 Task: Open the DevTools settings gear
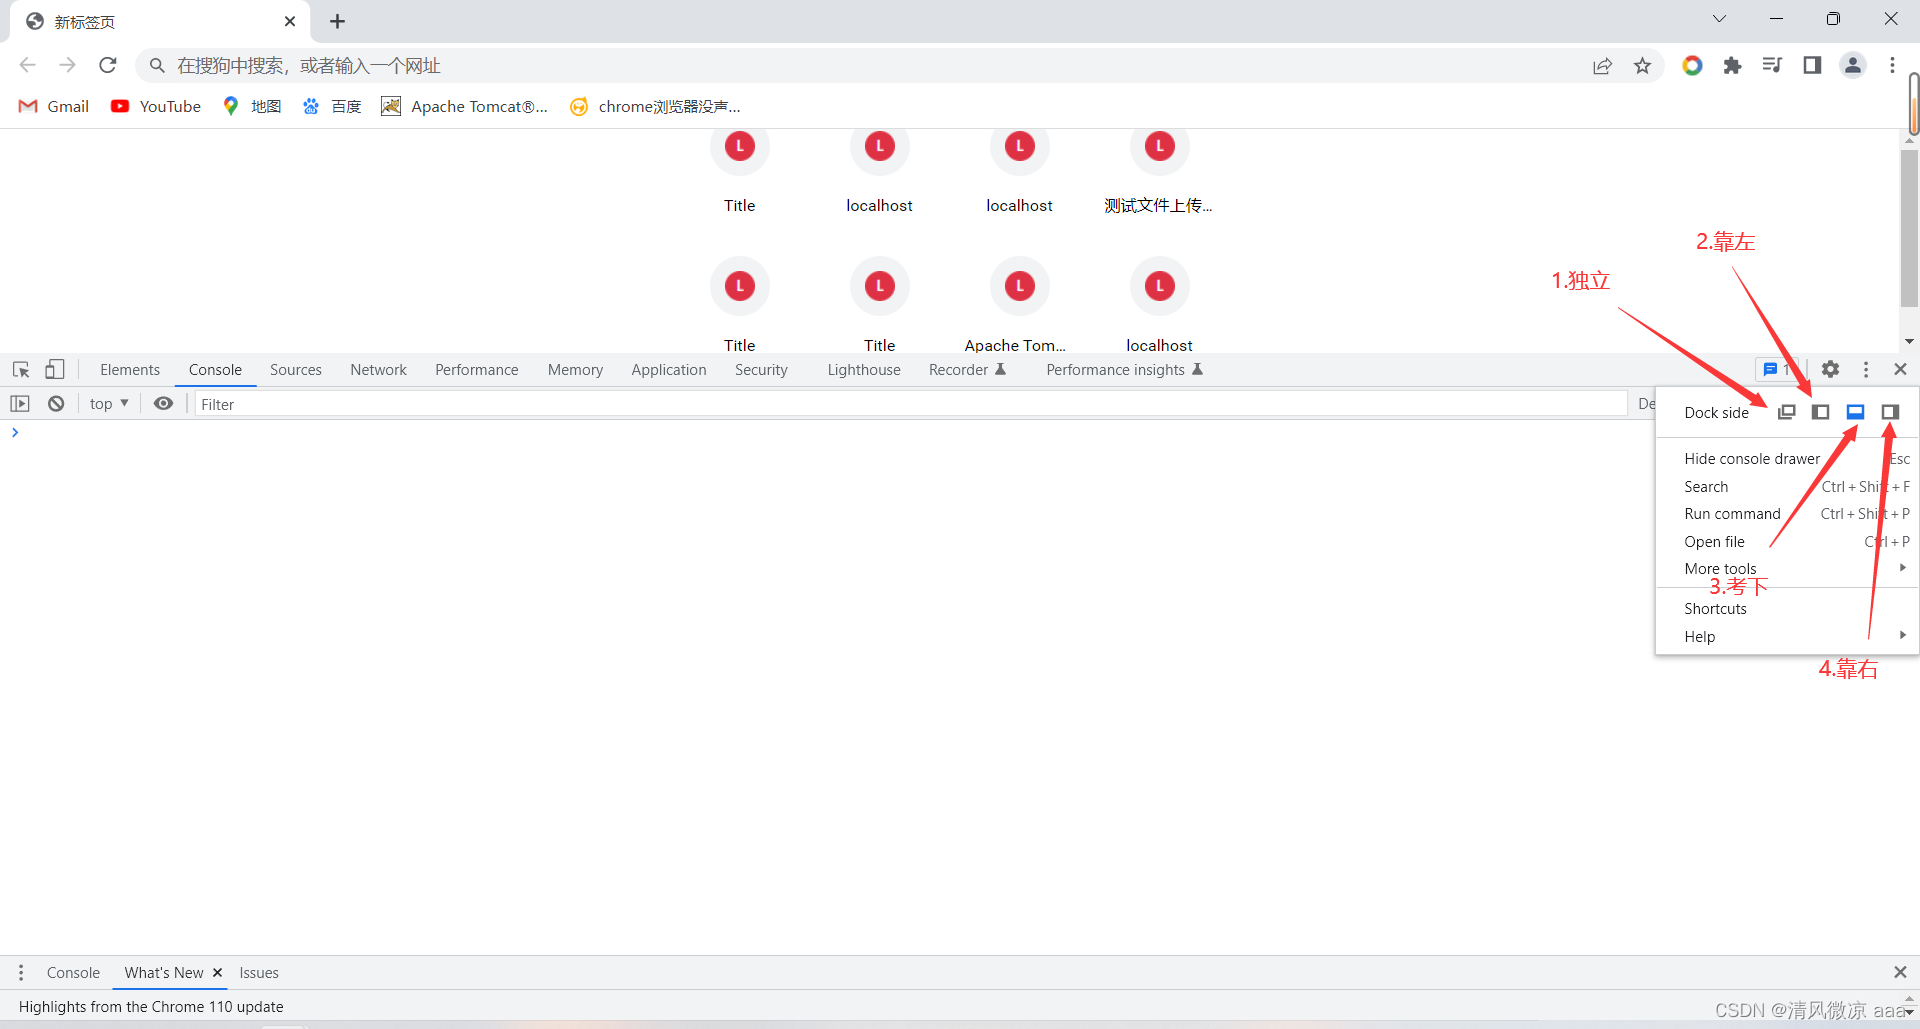pyautogui.click(x=1830, y=369)
